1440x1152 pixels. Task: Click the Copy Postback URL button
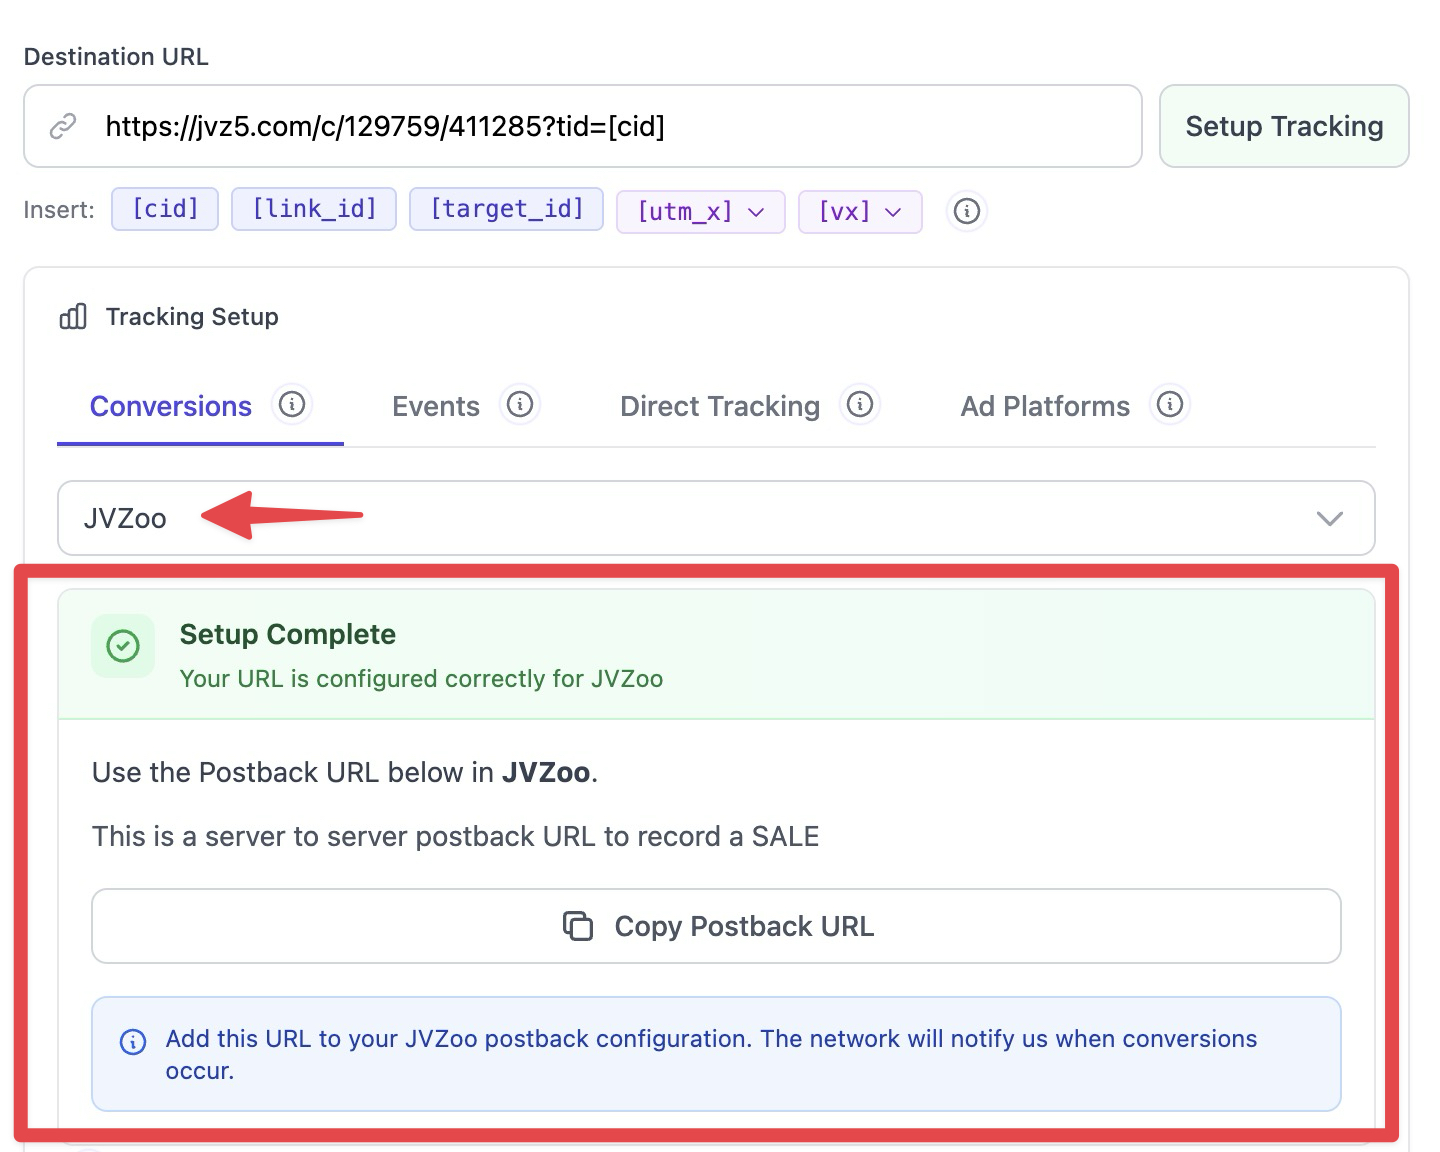pyautogui.click(x=716, y=926)
